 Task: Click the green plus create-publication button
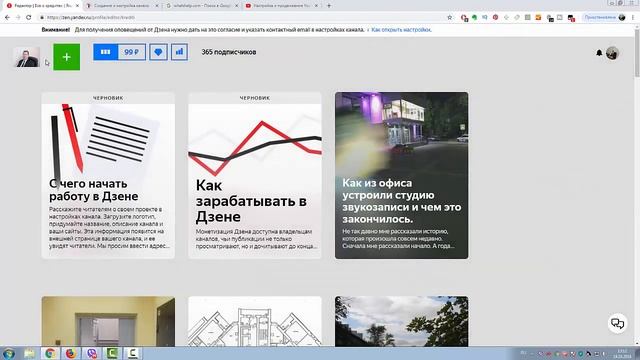coord(67,57)
